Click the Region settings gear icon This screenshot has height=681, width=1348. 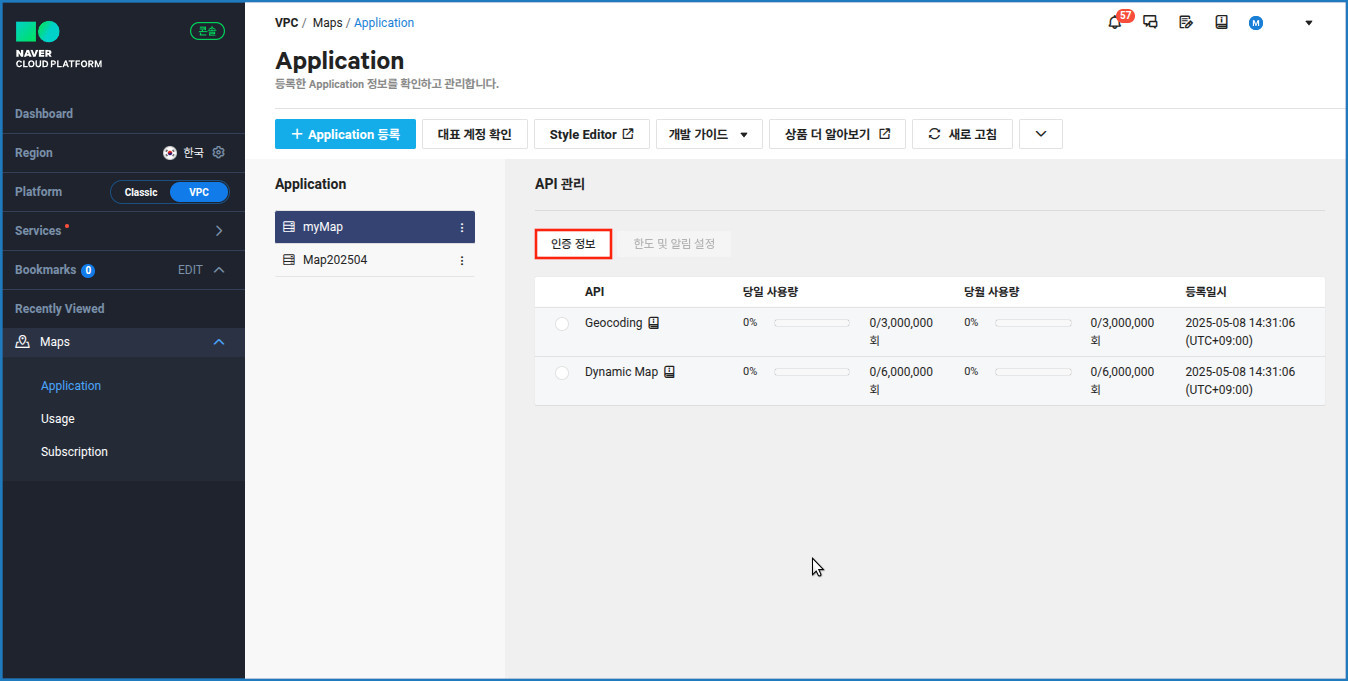point(219,153)
